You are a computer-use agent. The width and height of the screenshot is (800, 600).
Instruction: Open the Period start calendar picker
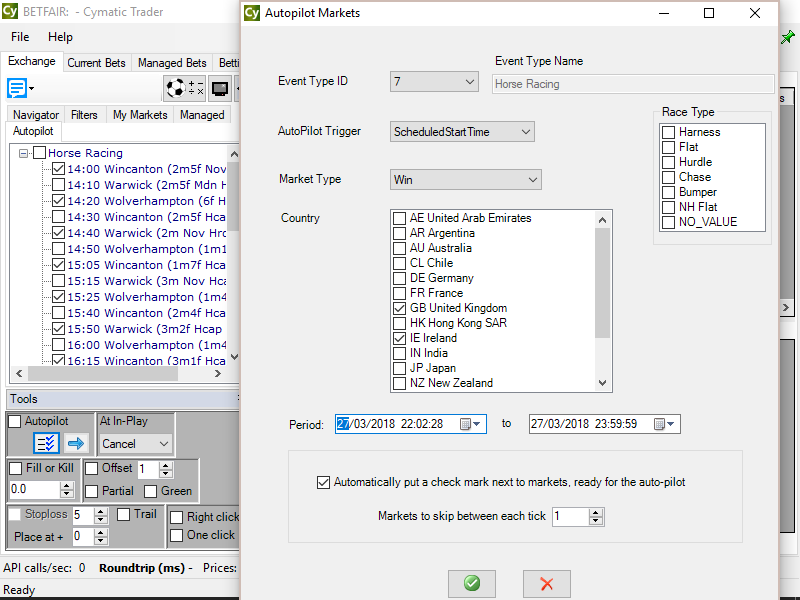[470, 424]
